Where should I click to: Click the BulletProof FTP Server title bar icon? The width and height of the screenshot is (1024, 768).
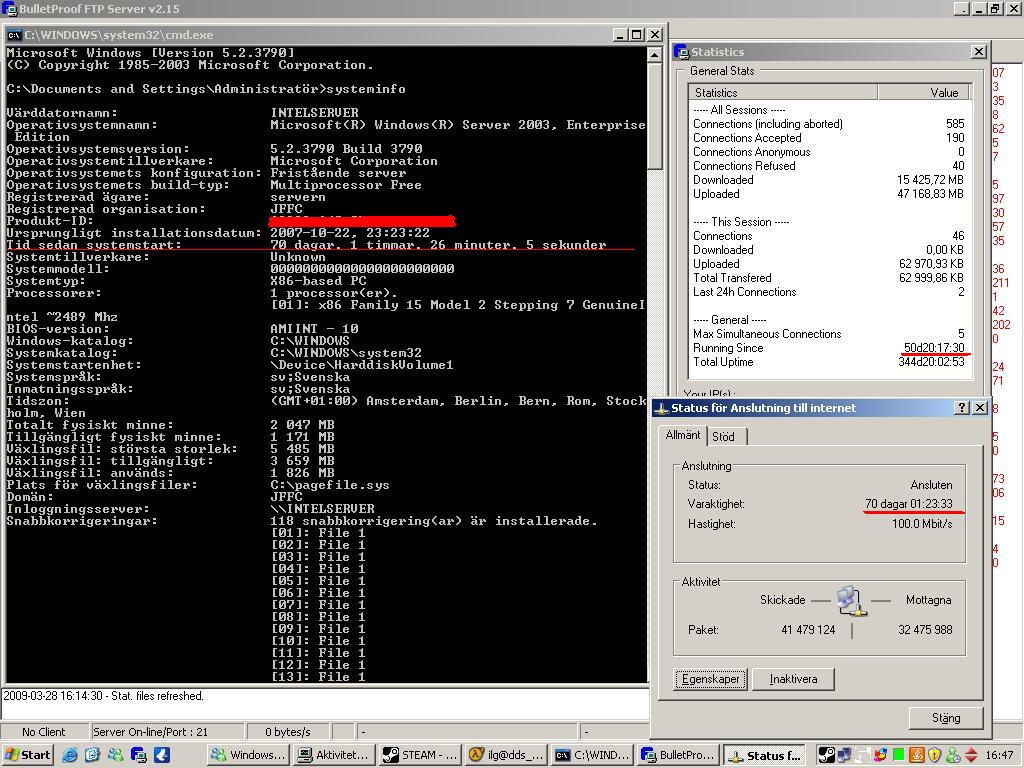(x=9, y=8)
